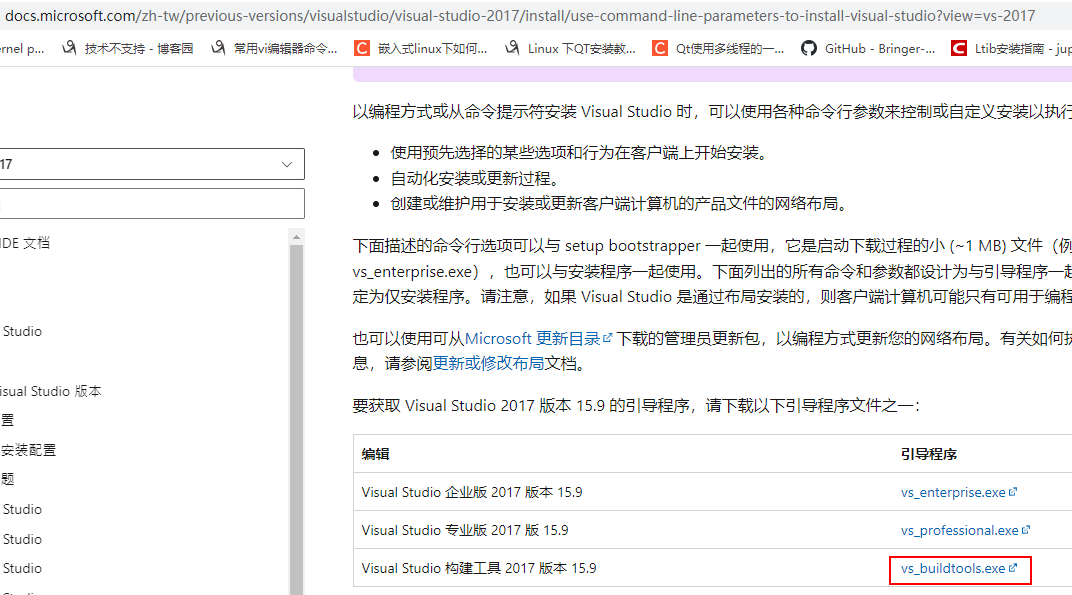1072x595 pixels.
Task: Open the 安装配置 sidebar item
Action: click(x=29, y=450)
